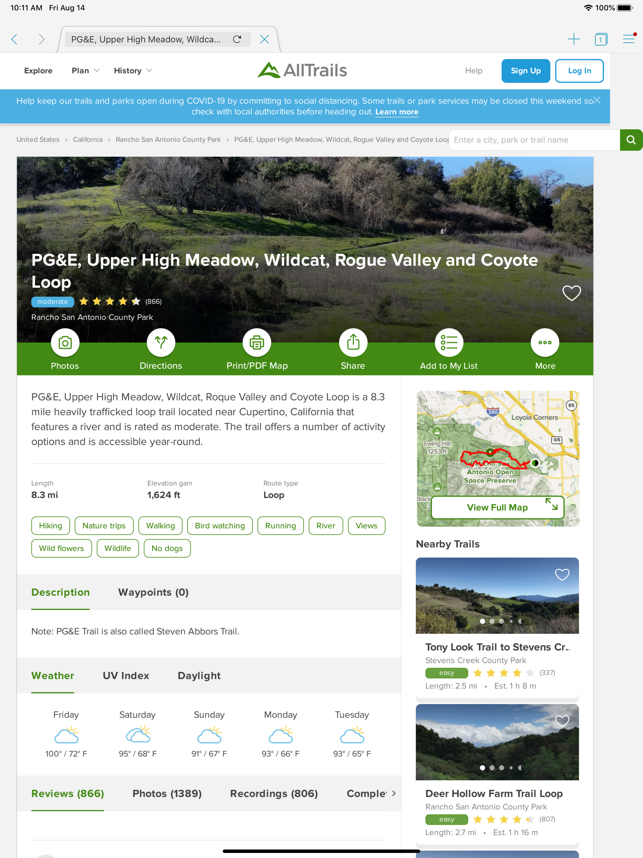
Task: Select the Weather tab
Action: coord(53,676)
